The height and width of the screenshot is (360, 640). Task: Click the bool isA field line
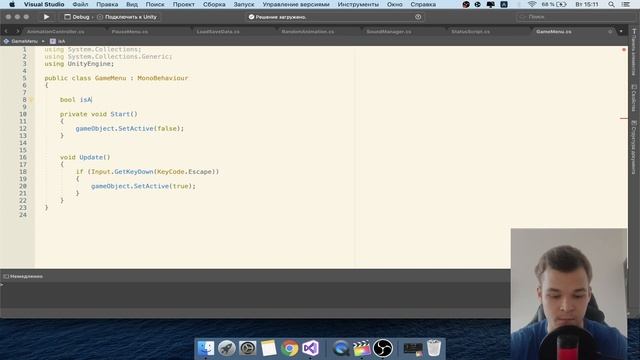point(76,100)
